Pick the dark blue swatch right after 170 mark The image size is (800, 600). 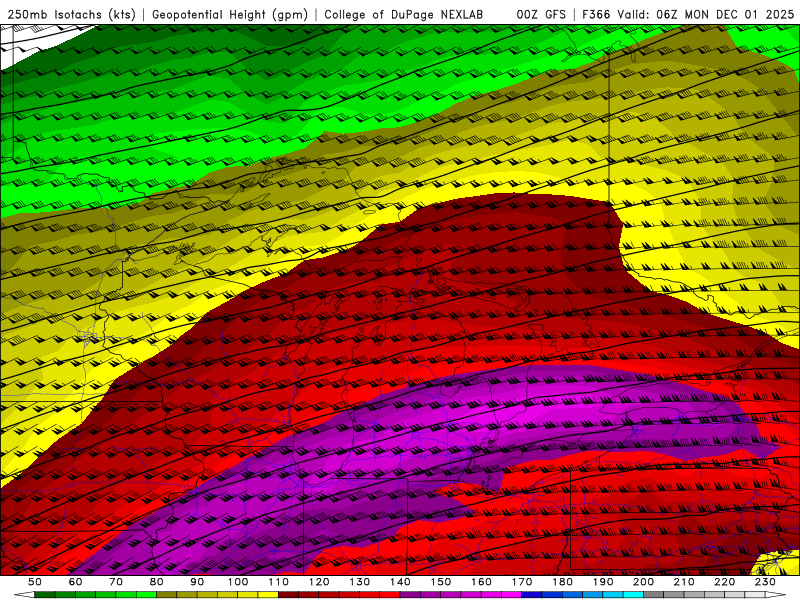(532, 595)
